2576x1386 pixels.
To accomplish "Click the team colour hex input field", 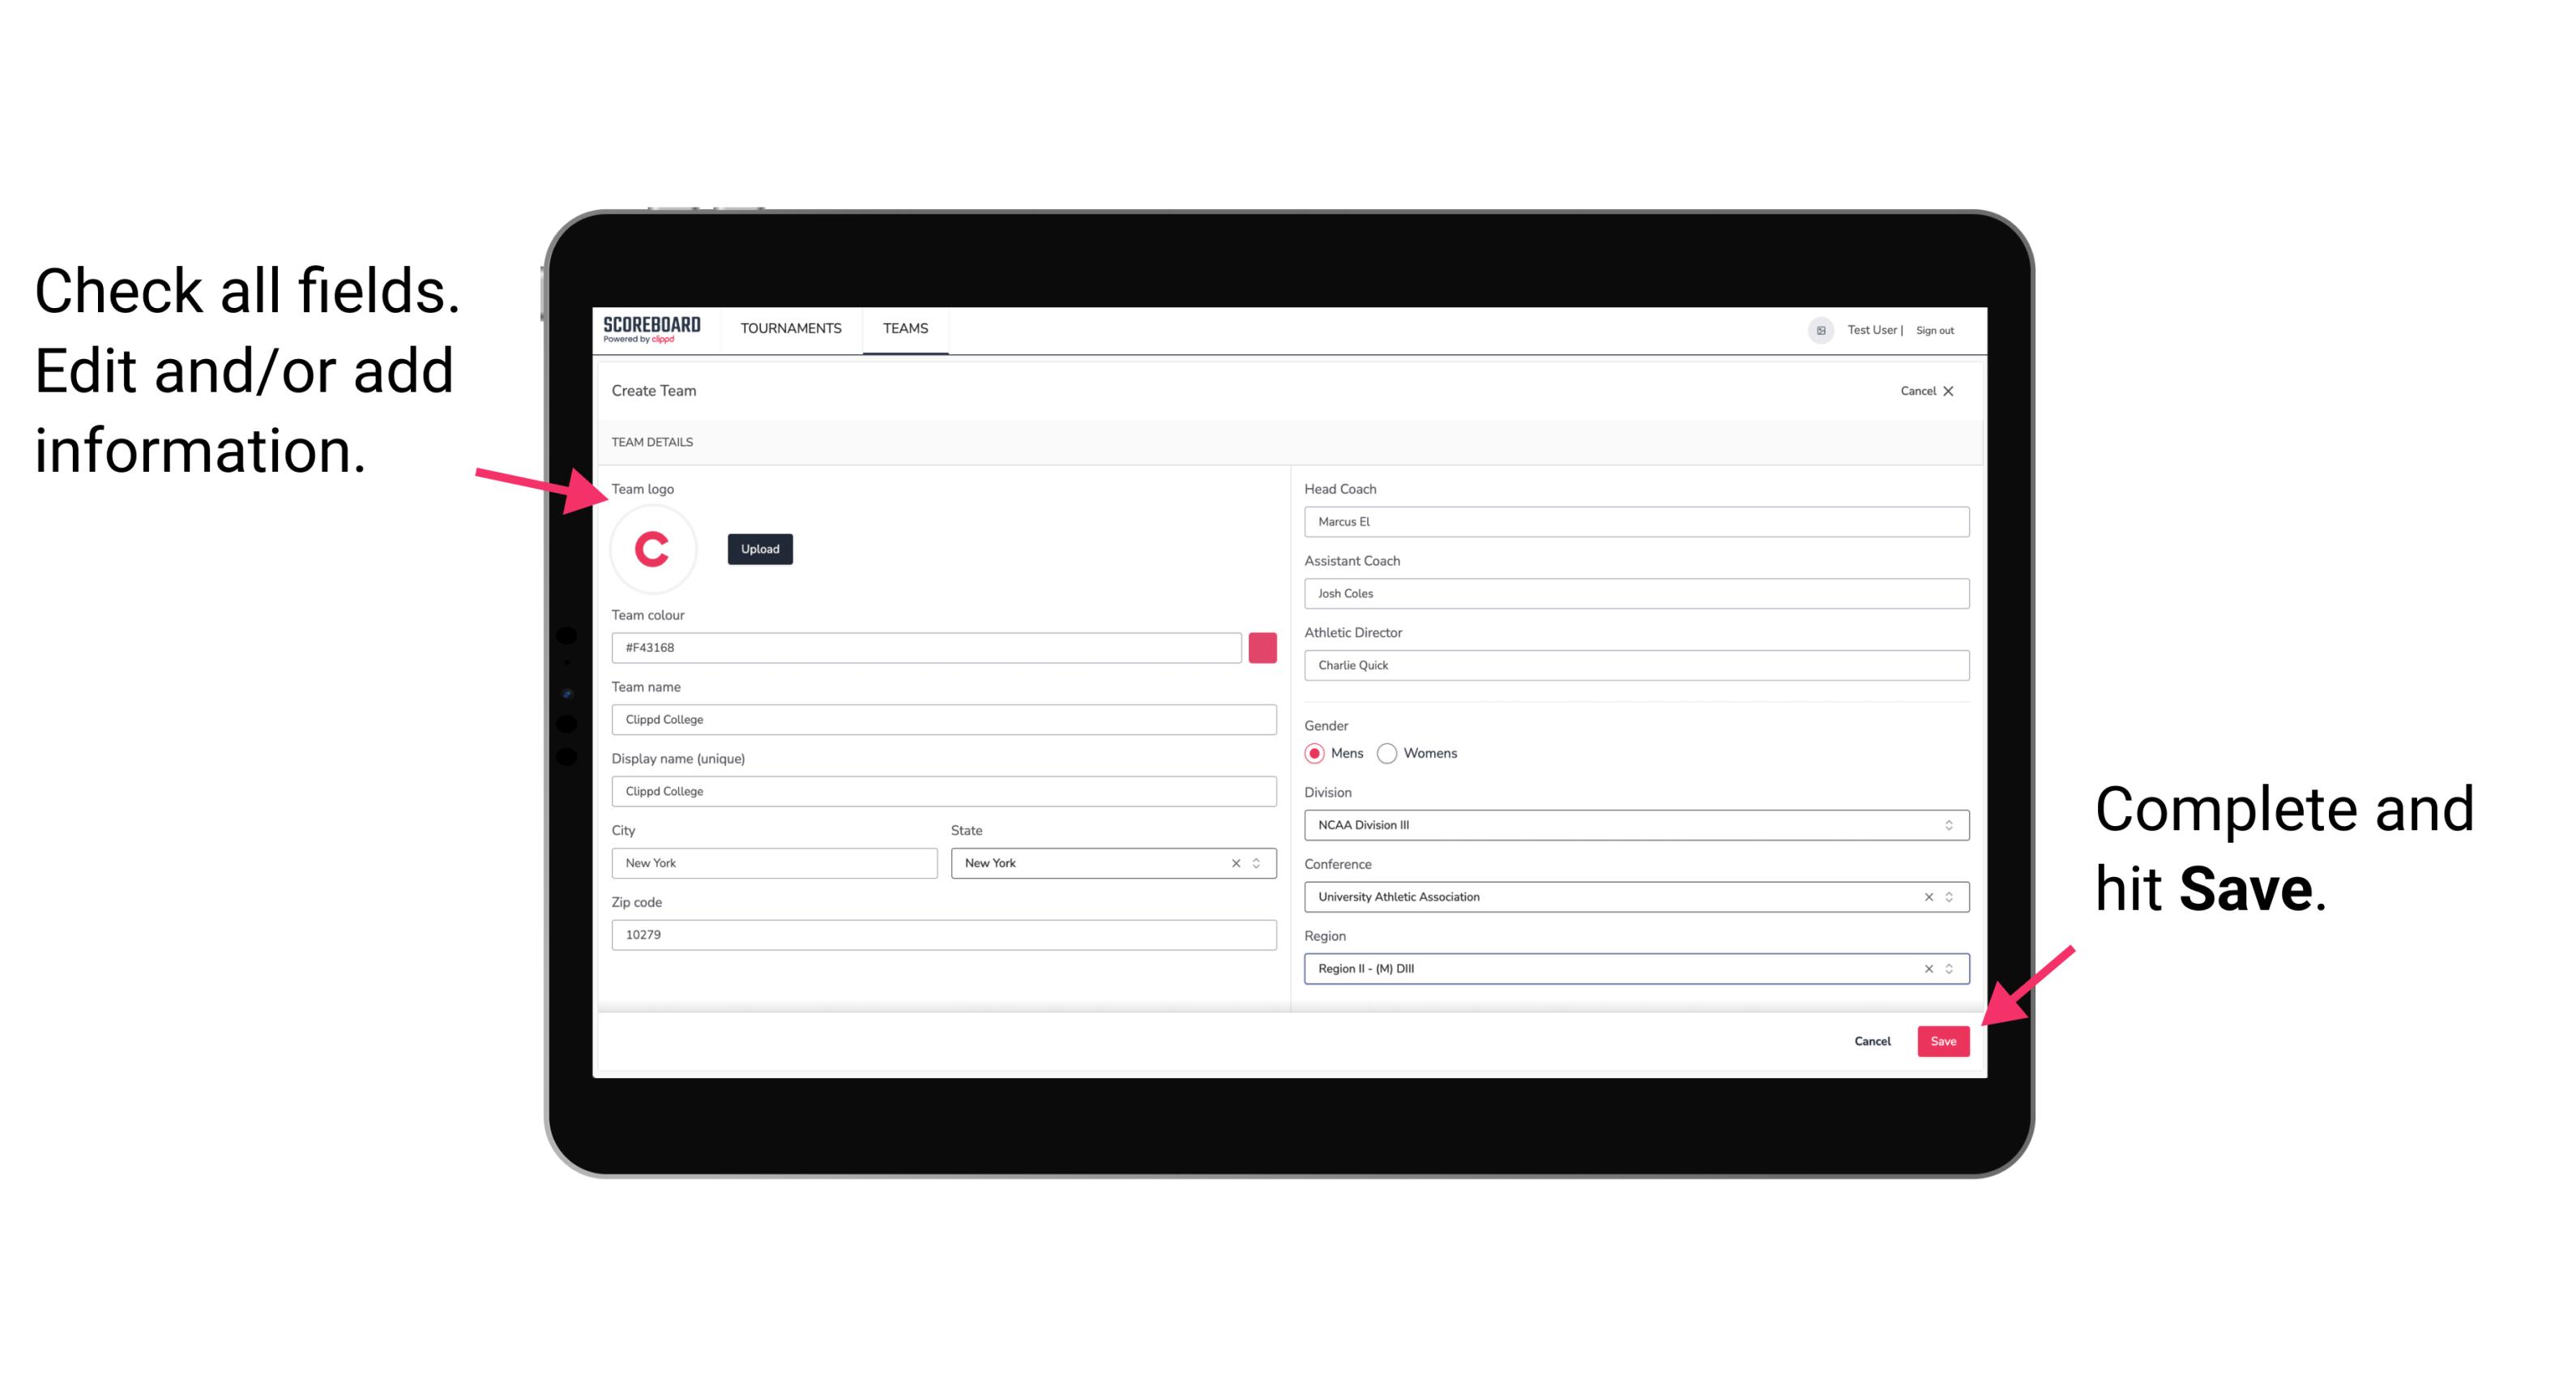I will pyautogui.click(x=929, y=647).
